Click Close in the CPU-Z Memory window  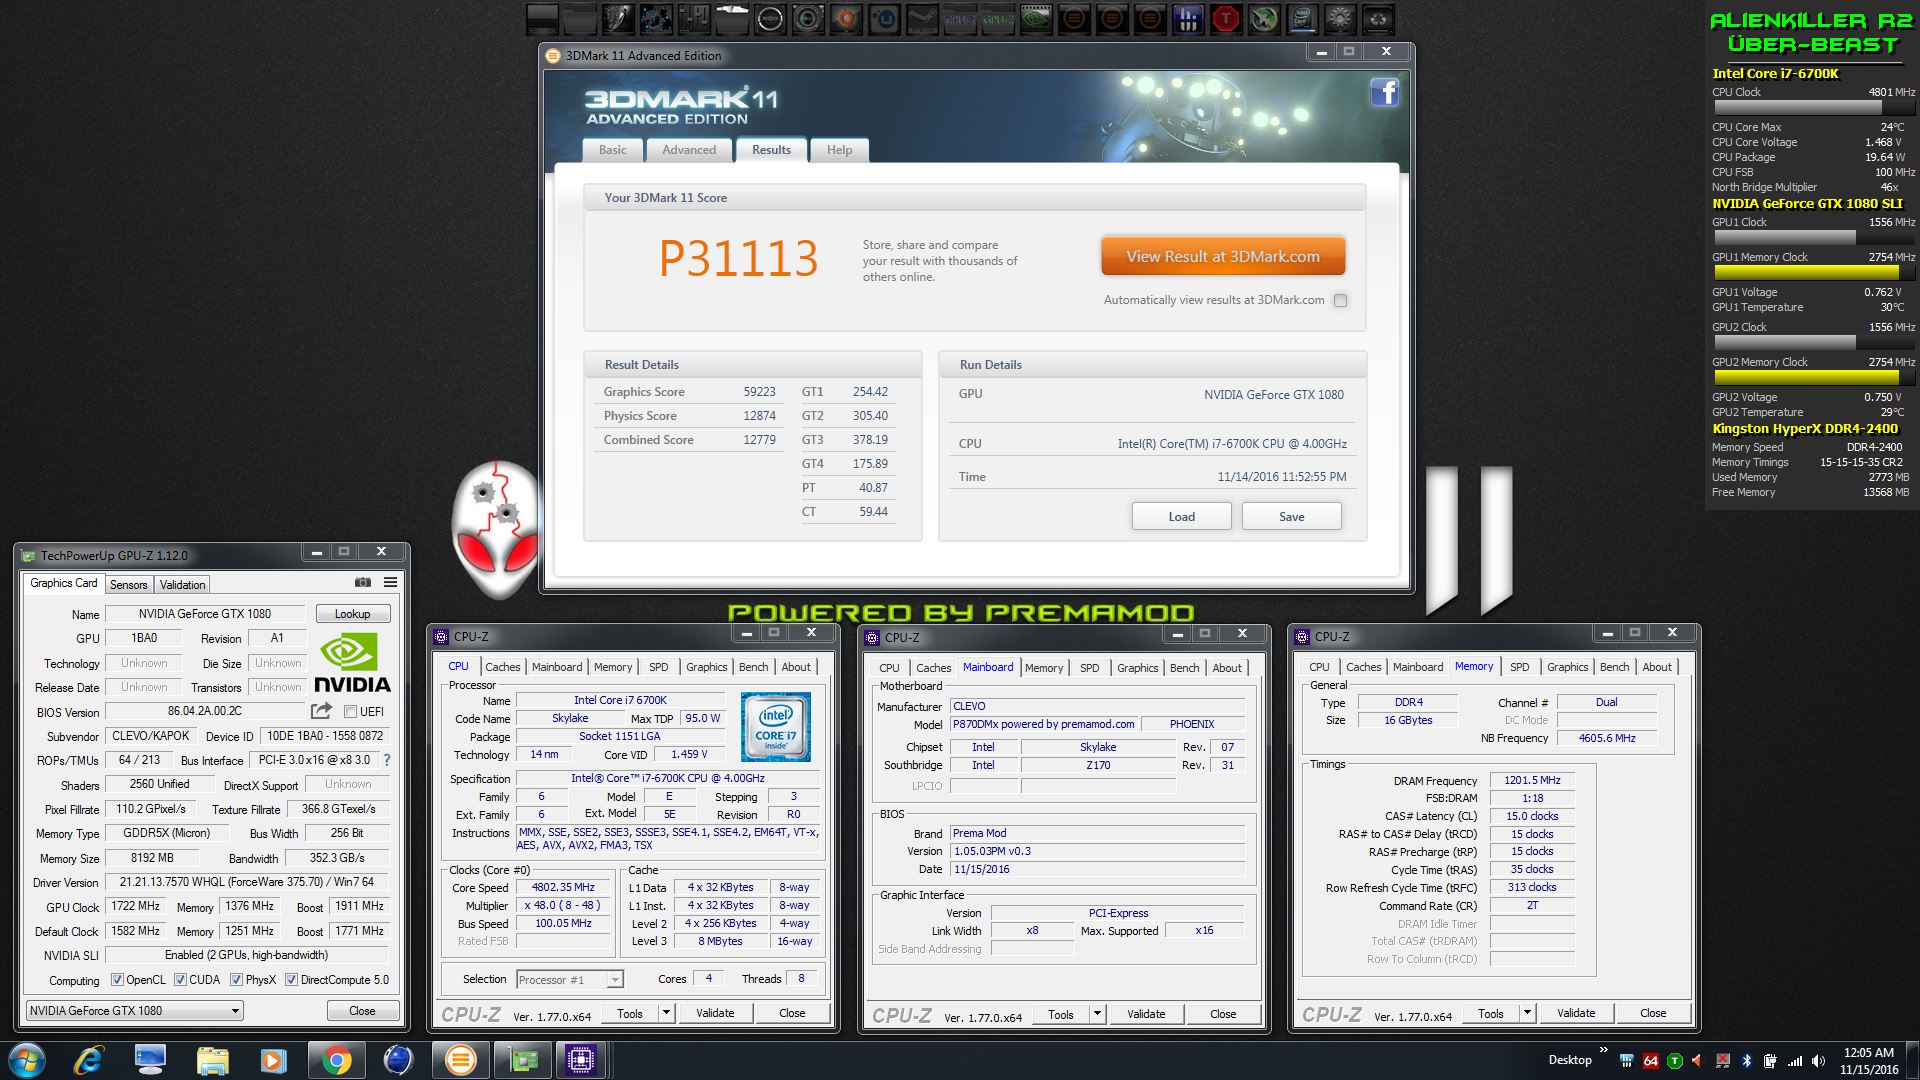coord(1653,1013)
